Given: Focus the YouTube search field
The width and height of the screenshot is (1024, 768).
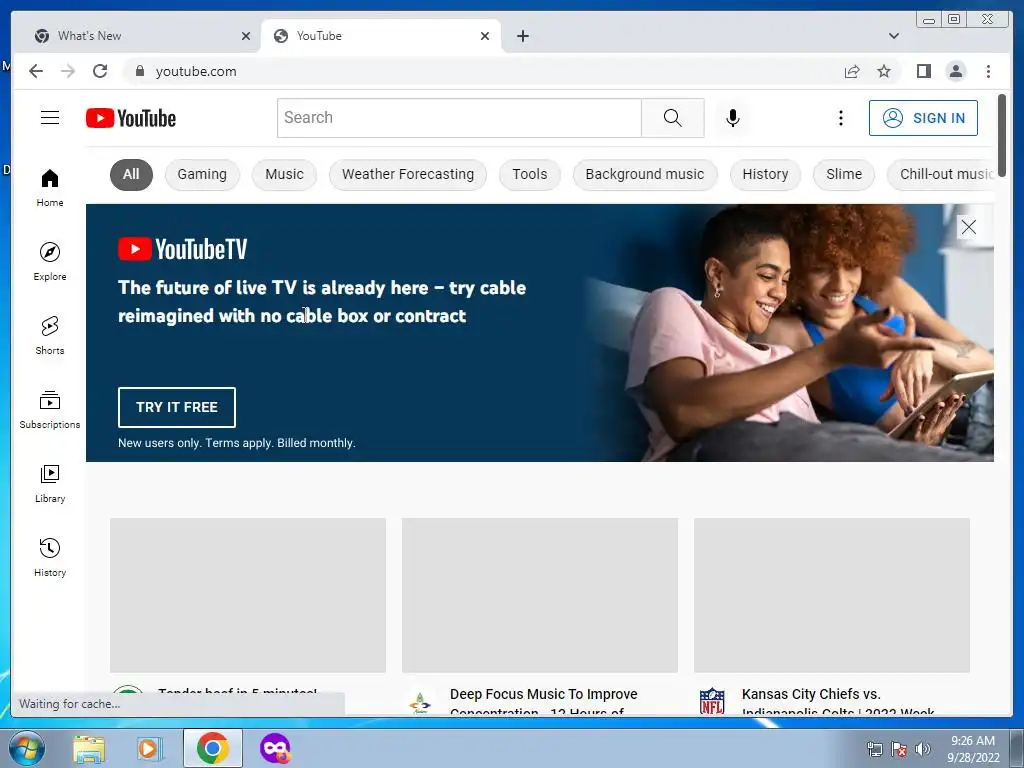Looking at the screenshot, I should tap(459, 118).
